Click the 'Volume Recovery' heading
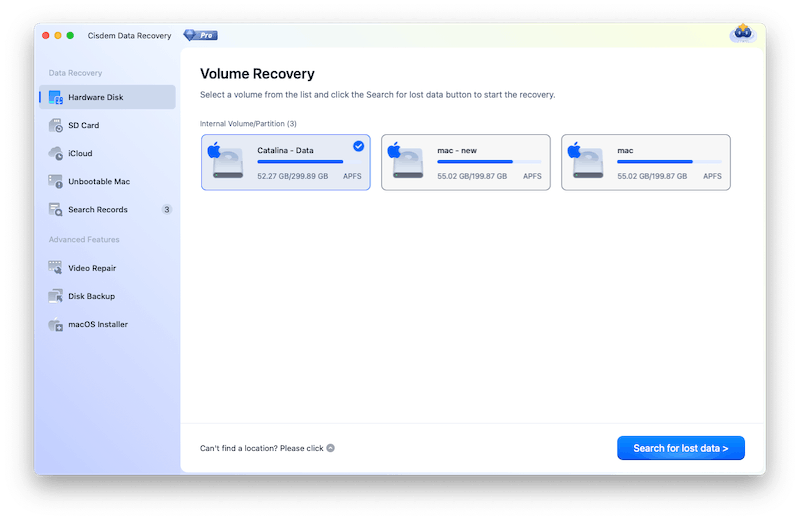 point(257,74)
